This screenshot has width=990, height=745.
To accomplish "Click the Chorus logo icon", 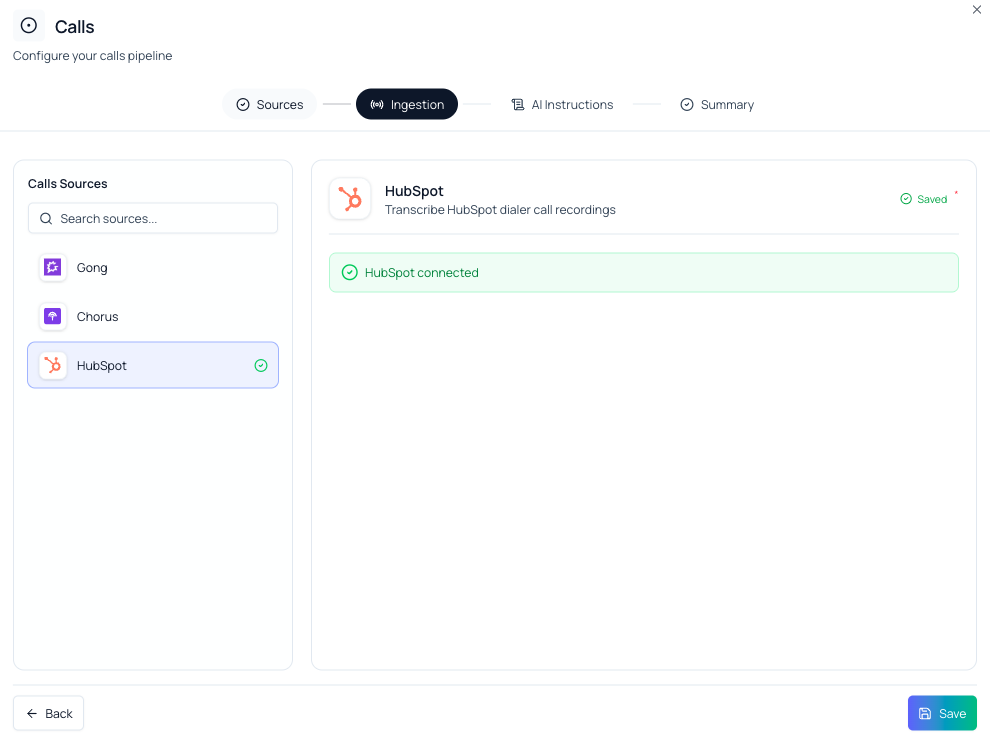I will pyautogui.click(x=52, y=316).
